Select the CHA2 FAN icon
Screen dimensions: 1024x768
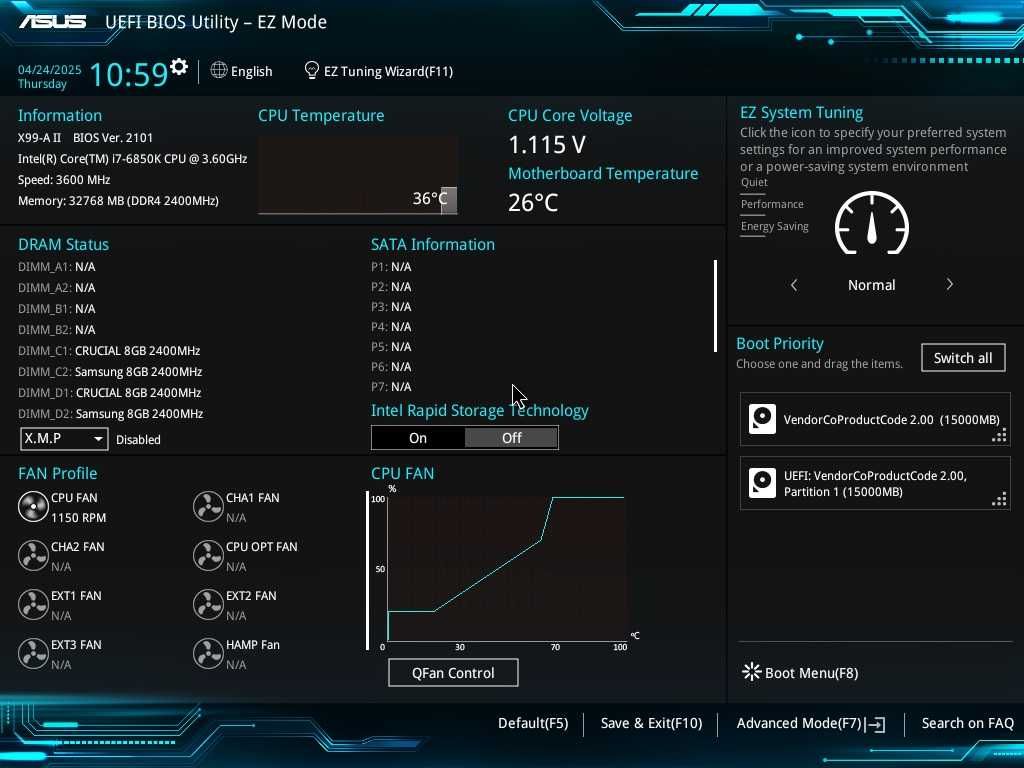[x=33, y=556]
